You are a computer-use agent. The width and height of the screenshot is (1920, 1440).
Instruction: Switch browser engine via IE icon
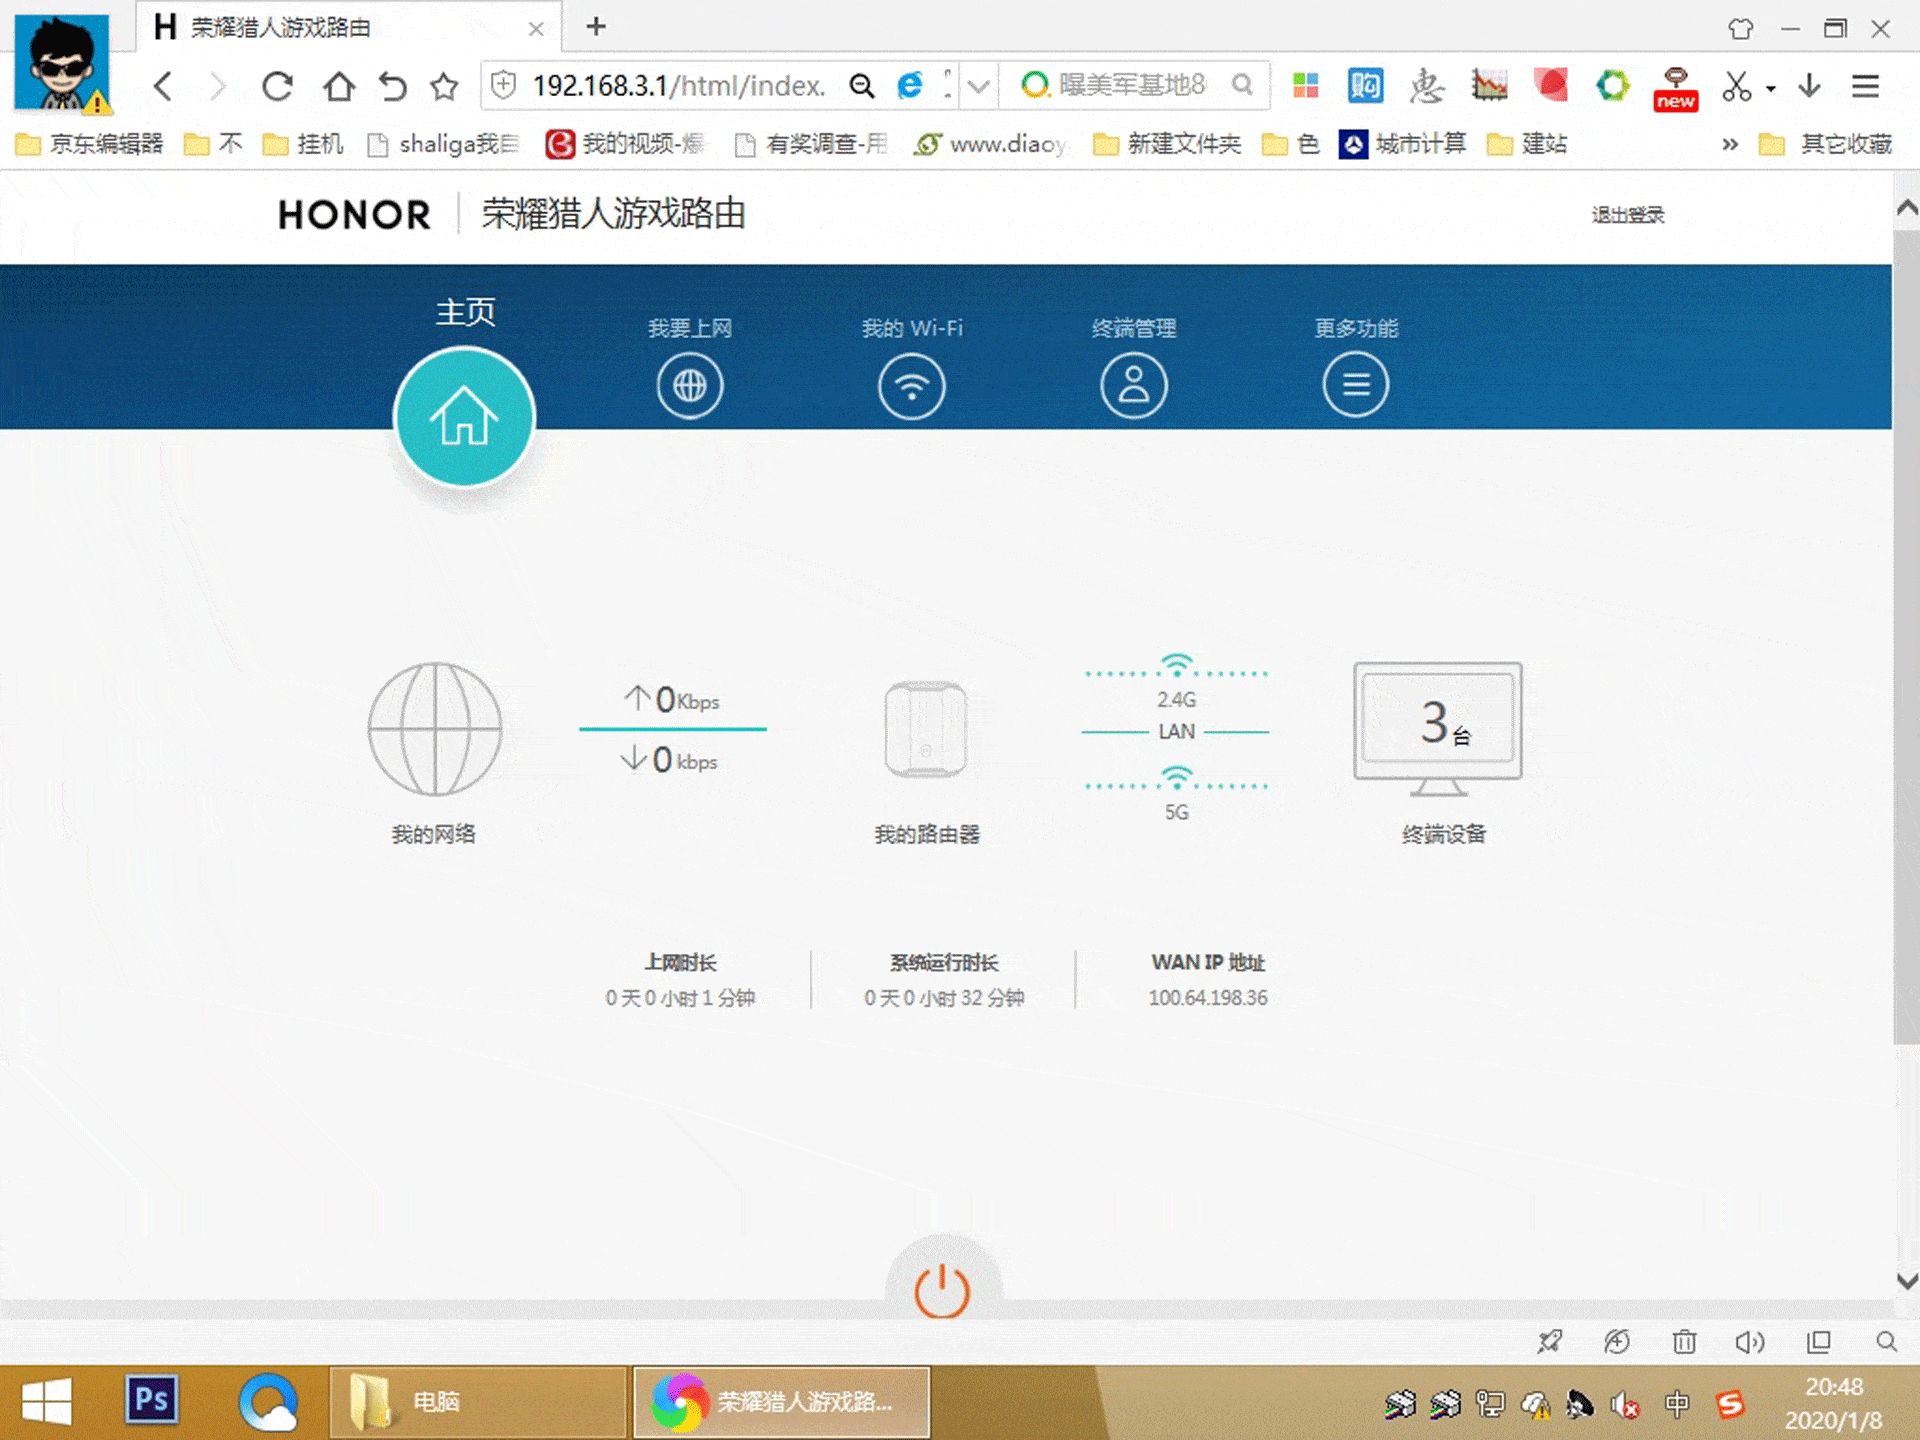click(910, 86)
